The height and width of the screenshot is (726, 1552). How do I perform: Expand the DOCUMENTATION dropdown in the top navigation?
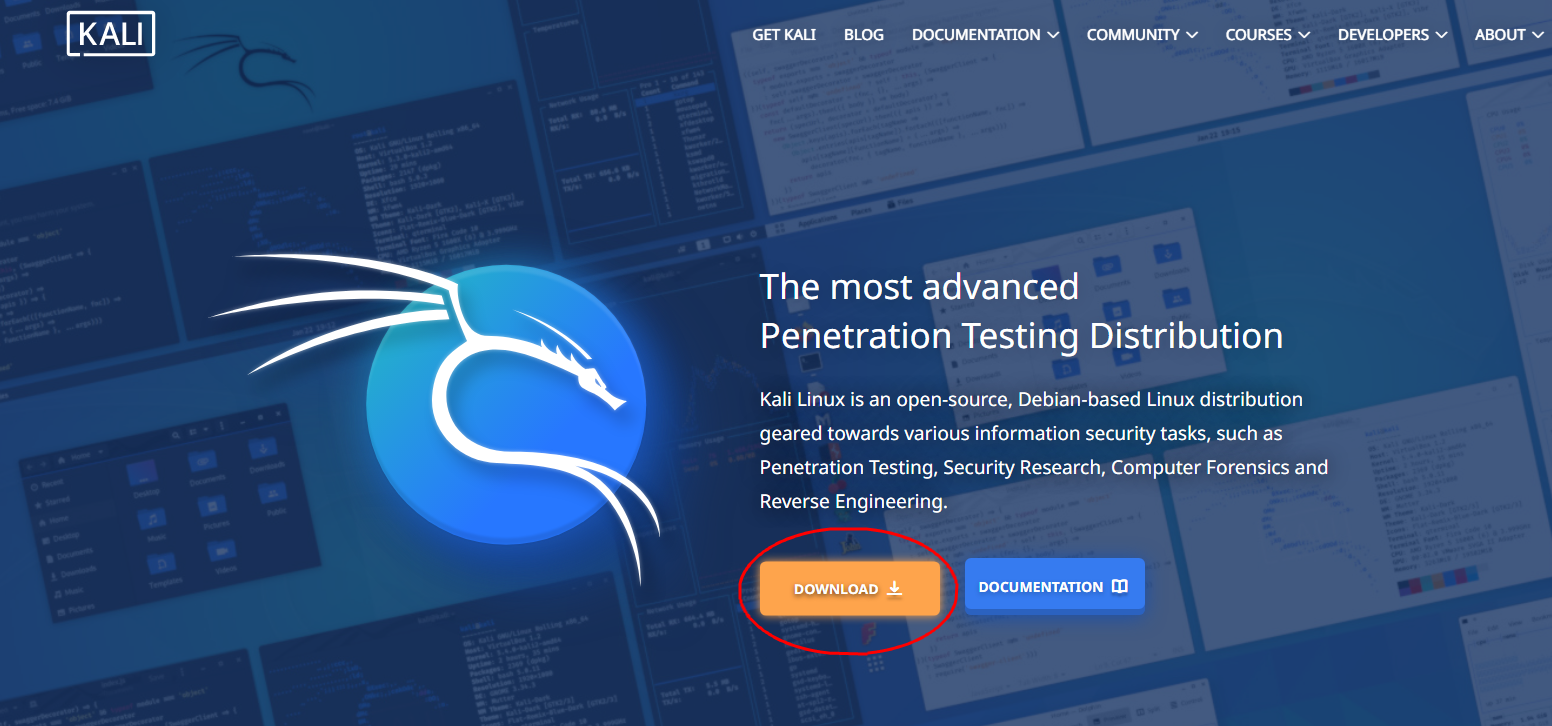[x=985, y=35]
